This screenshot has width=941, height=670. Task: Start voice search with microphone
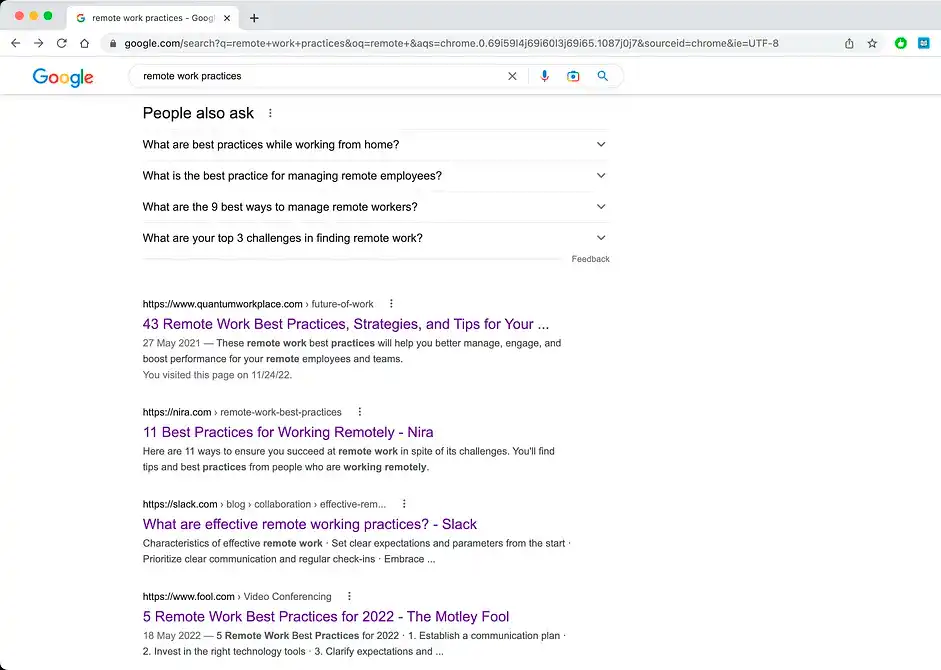(544, 76)
